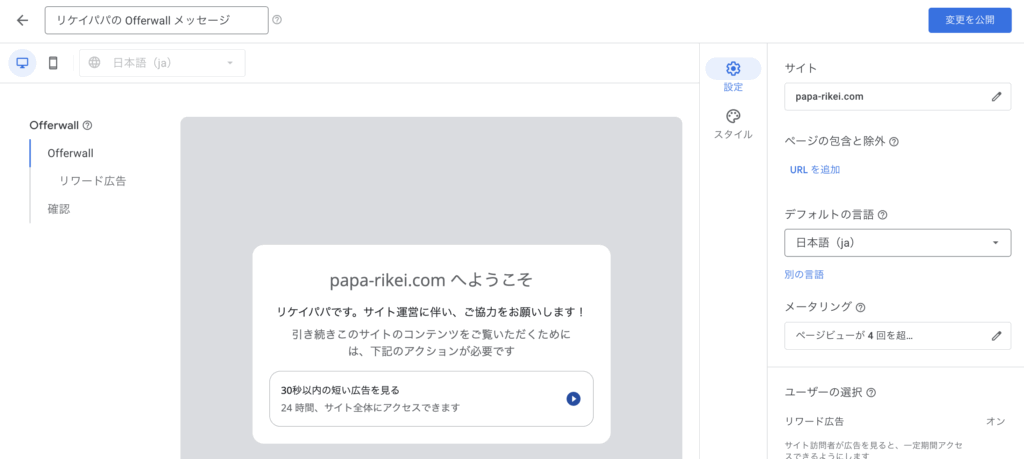Select 確認 step in left navigation
1024x459 pixels.
(x=59, y=210)
